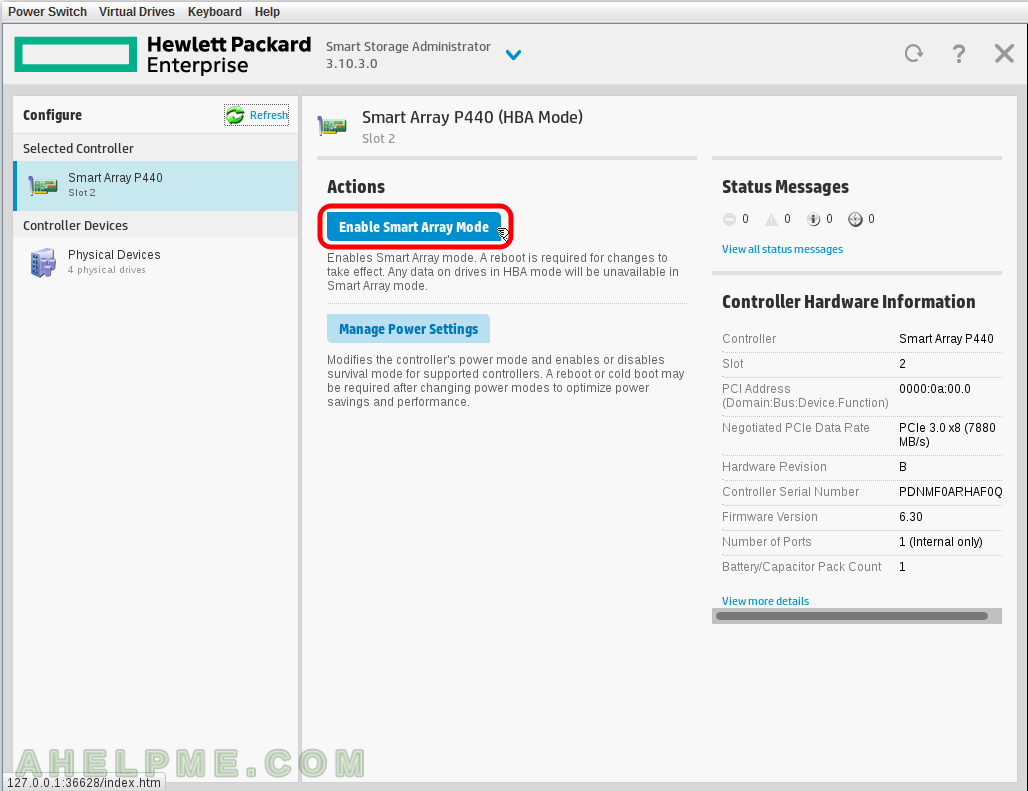Open View more details link
Viewport: 1028px width, 791px height.
click(765, 601)
